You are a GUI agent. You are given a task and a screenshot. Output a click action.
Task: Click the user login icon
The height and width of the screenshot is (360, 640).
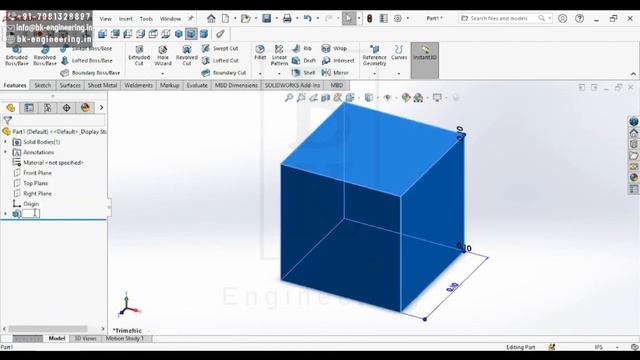coord(562,18)
